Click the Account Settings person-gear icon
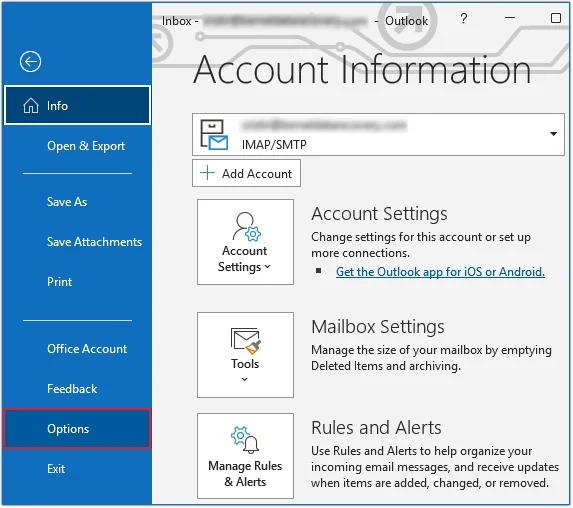Image resolution: width=573 pixels, height=508 pixels. (x=246, y=227)
